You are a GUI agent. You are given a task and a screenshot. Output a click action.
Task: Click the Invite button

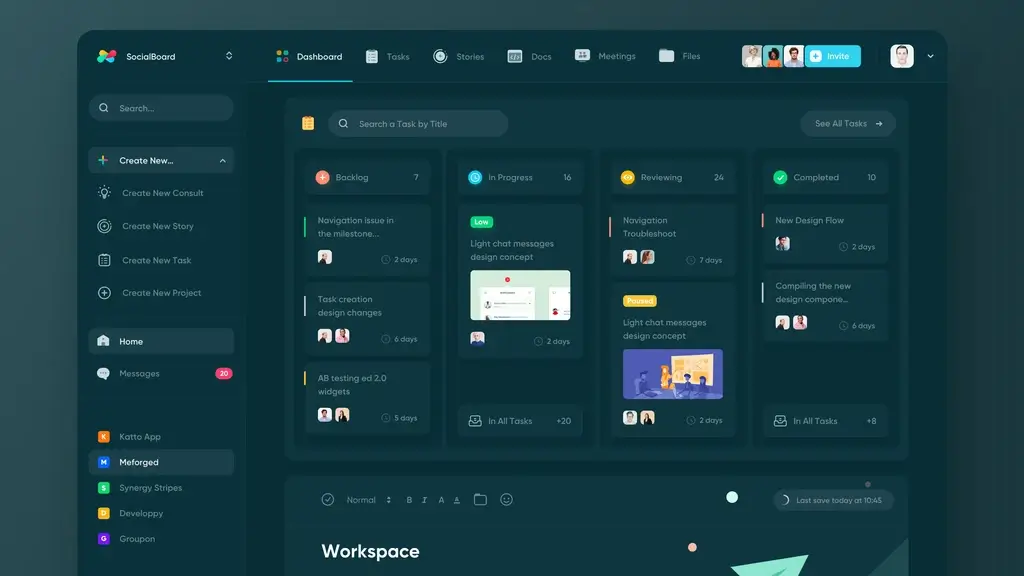(833, 56)
